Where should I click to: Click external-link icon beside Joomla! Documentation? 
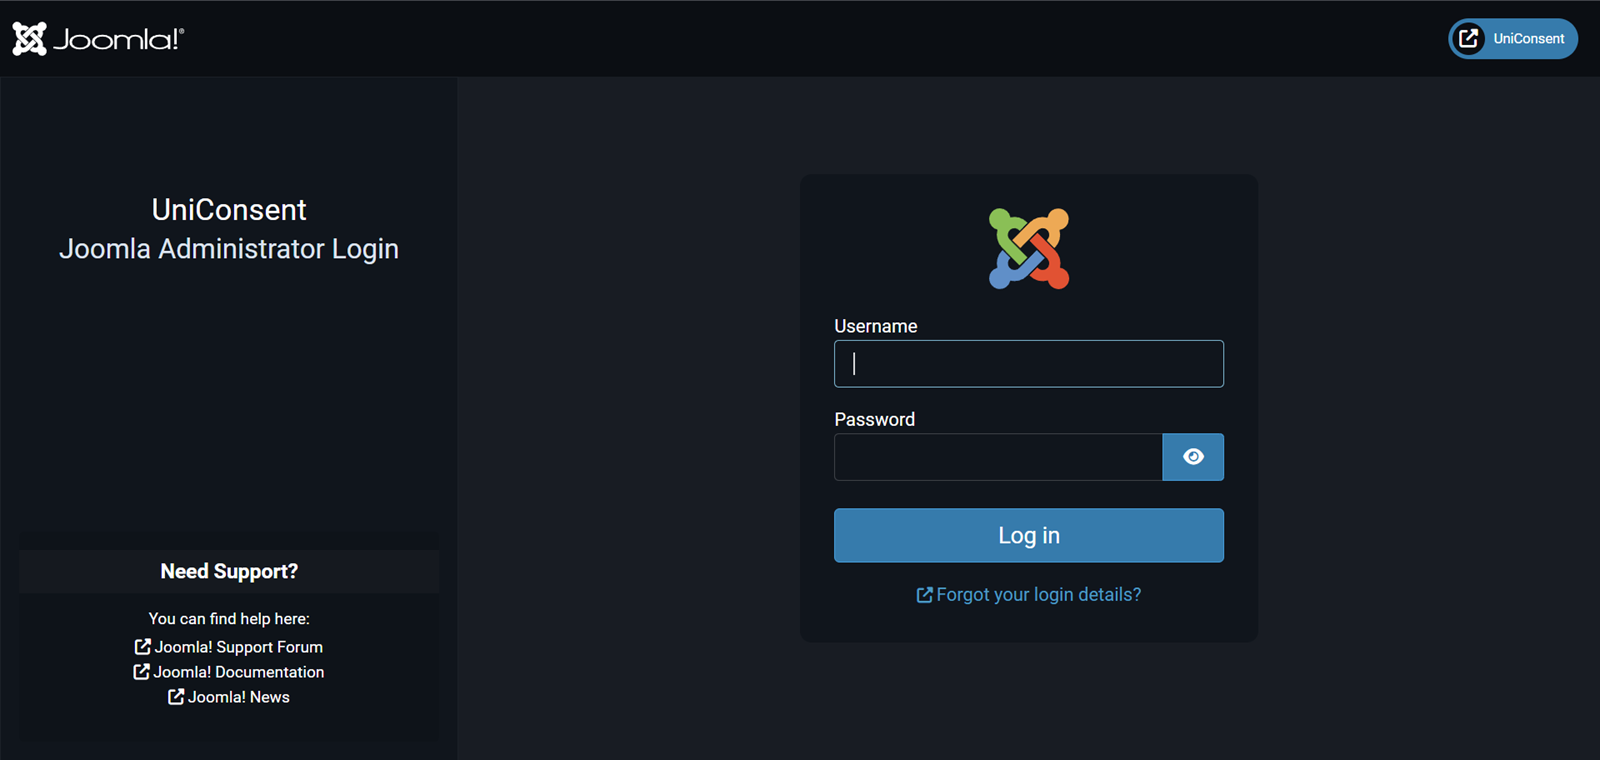(142, 672)
